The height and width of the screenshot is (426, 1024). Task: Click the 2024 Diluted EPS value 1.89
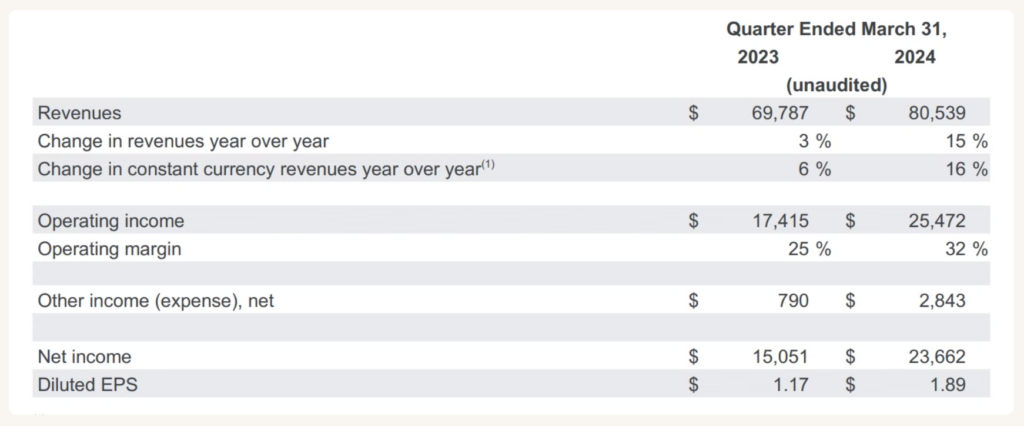pyautogui.click(x=947, y=385)
